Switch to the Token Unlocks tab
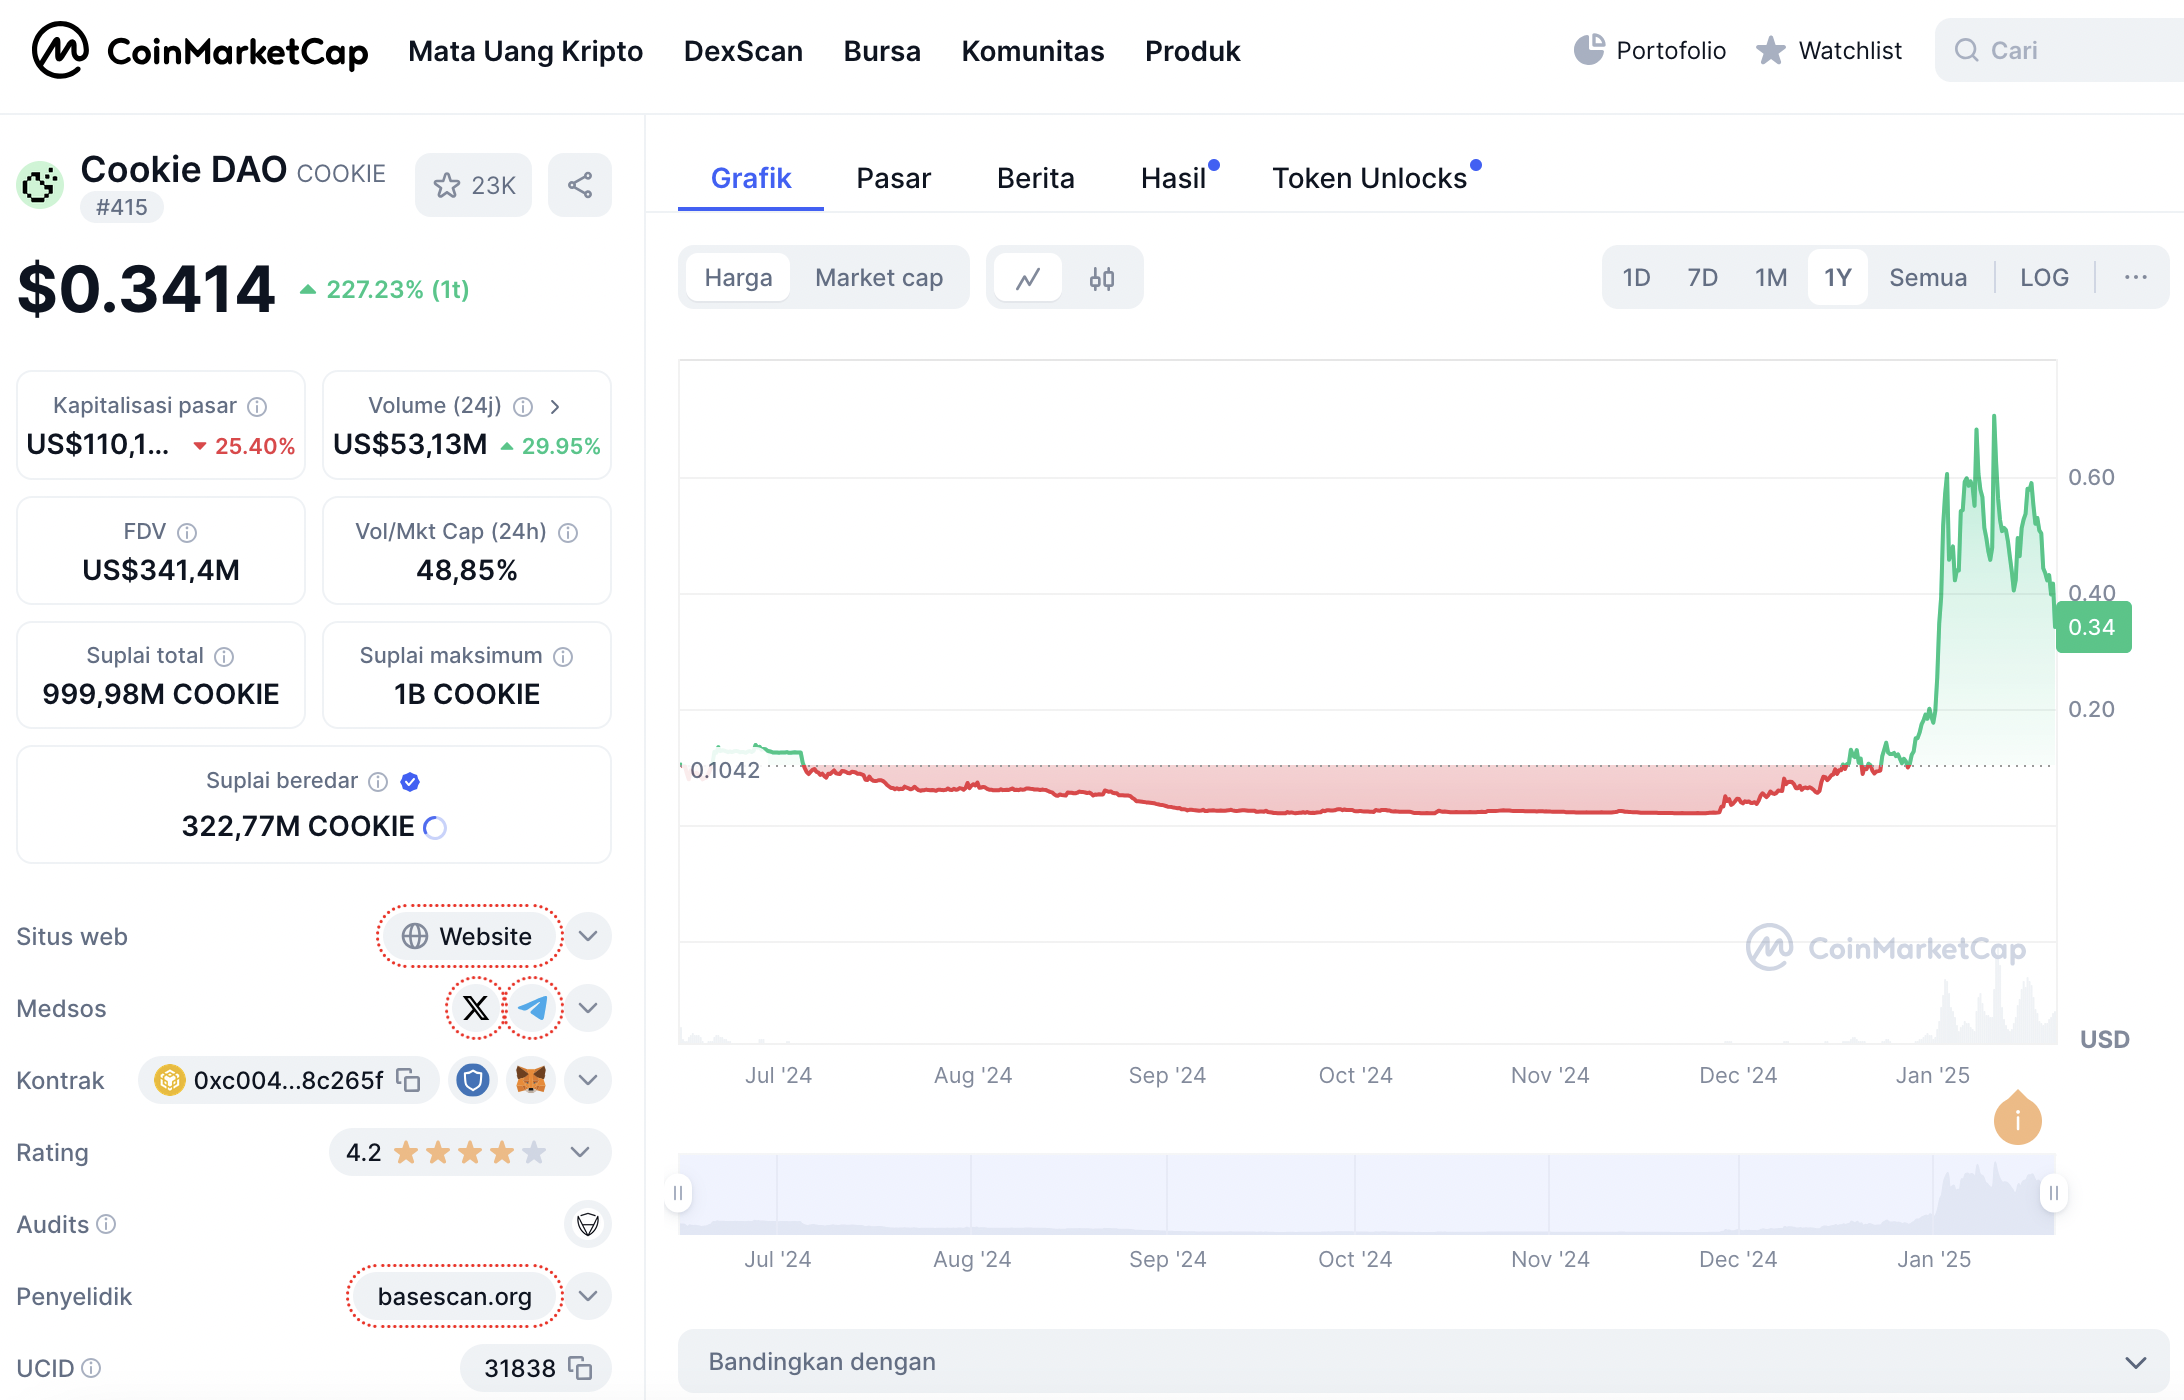Viewport: 2184px width, 1400px height. [1368, 177]
